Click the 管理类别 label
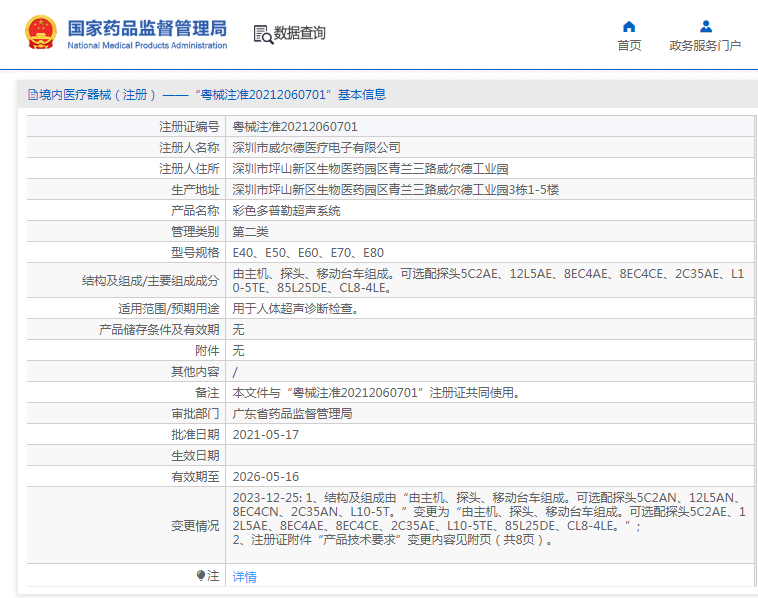 pyautogui.click(x=195, y=232)
